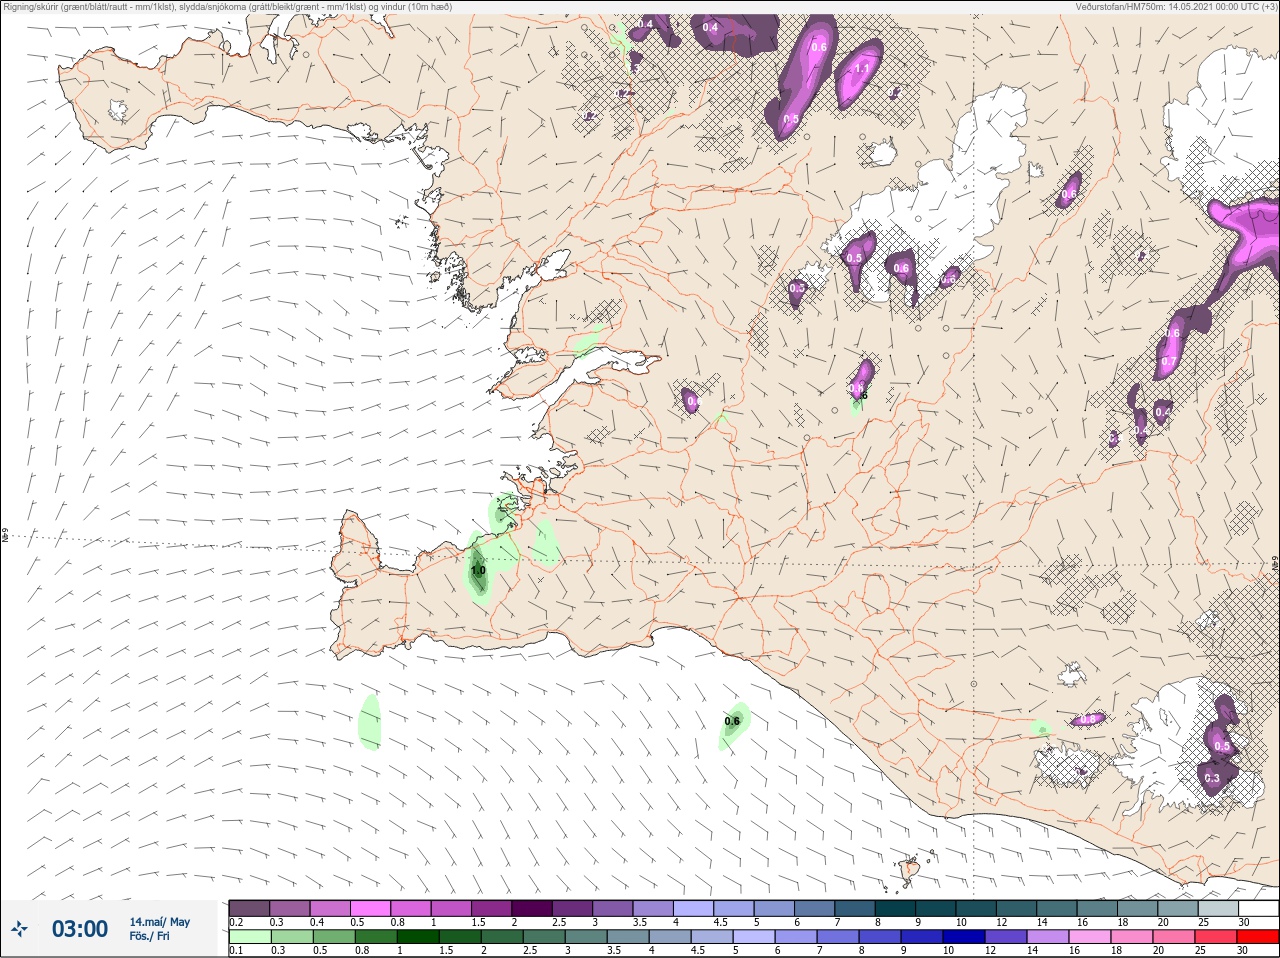This screenshot has height=958, width=1280.
Task: Click the '0.1' label in the lower legend row
Action: tap(236, 951)
